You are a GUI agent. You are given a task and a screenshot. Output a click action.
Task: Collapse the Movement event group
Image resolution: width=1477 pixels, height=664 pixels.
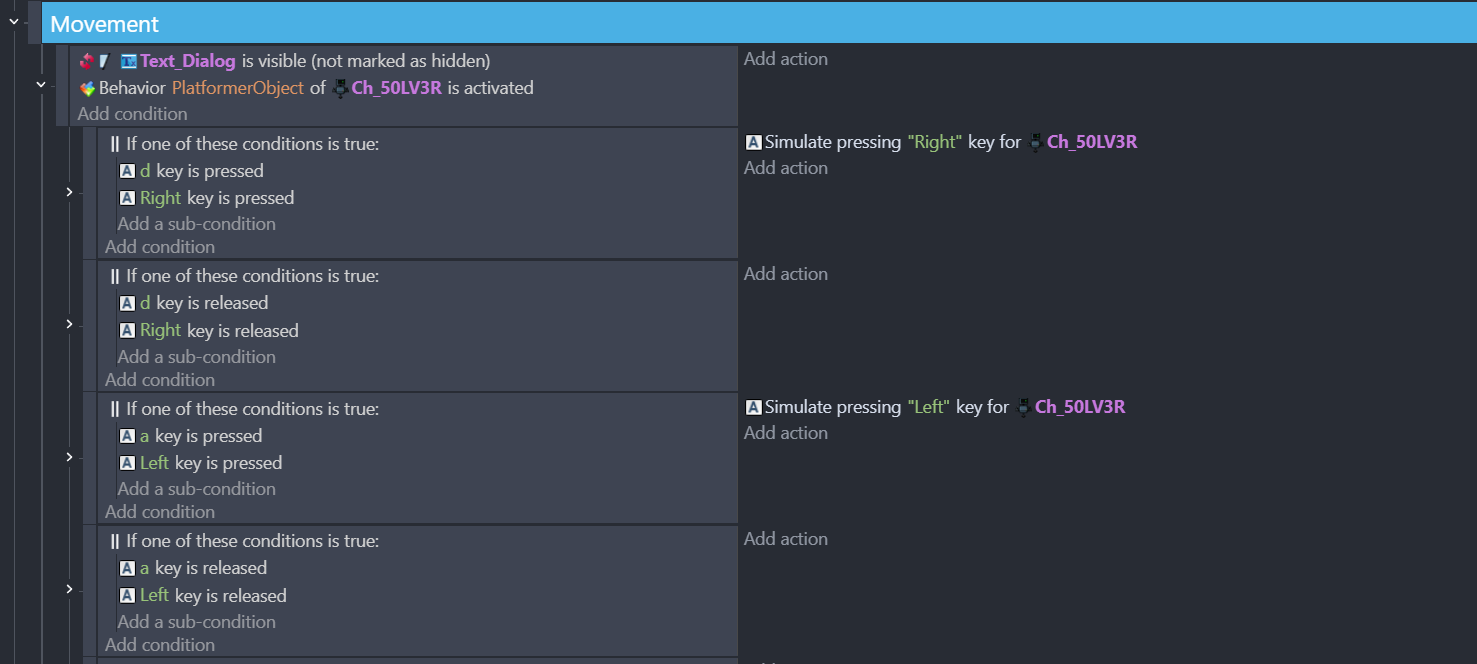pos(13,22)
